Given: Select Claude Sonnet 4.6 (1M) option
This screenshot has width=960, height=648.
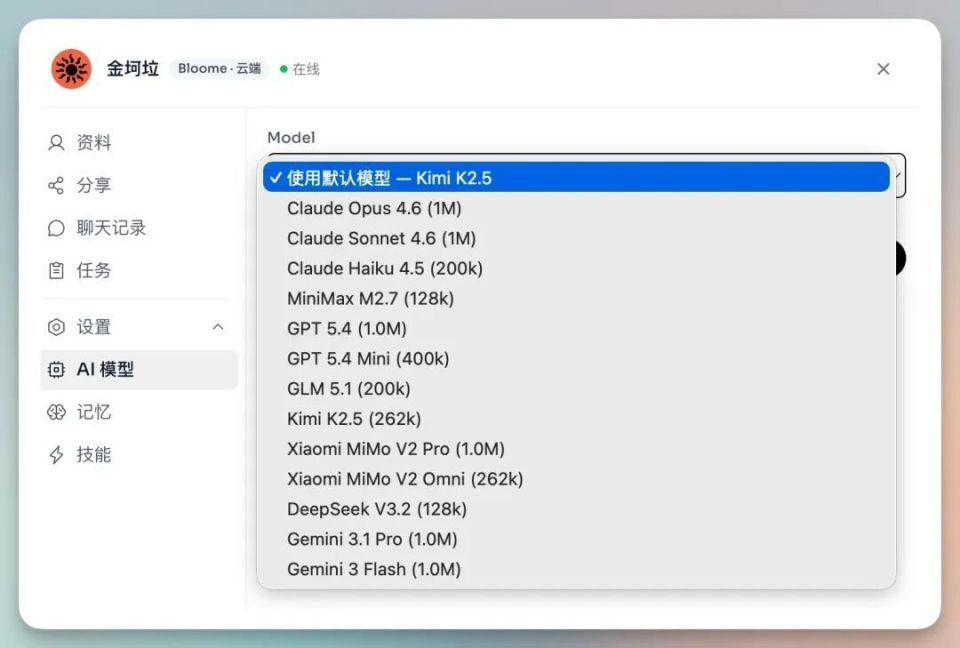Looking at the screenshot, I should (x=381, y=239).
